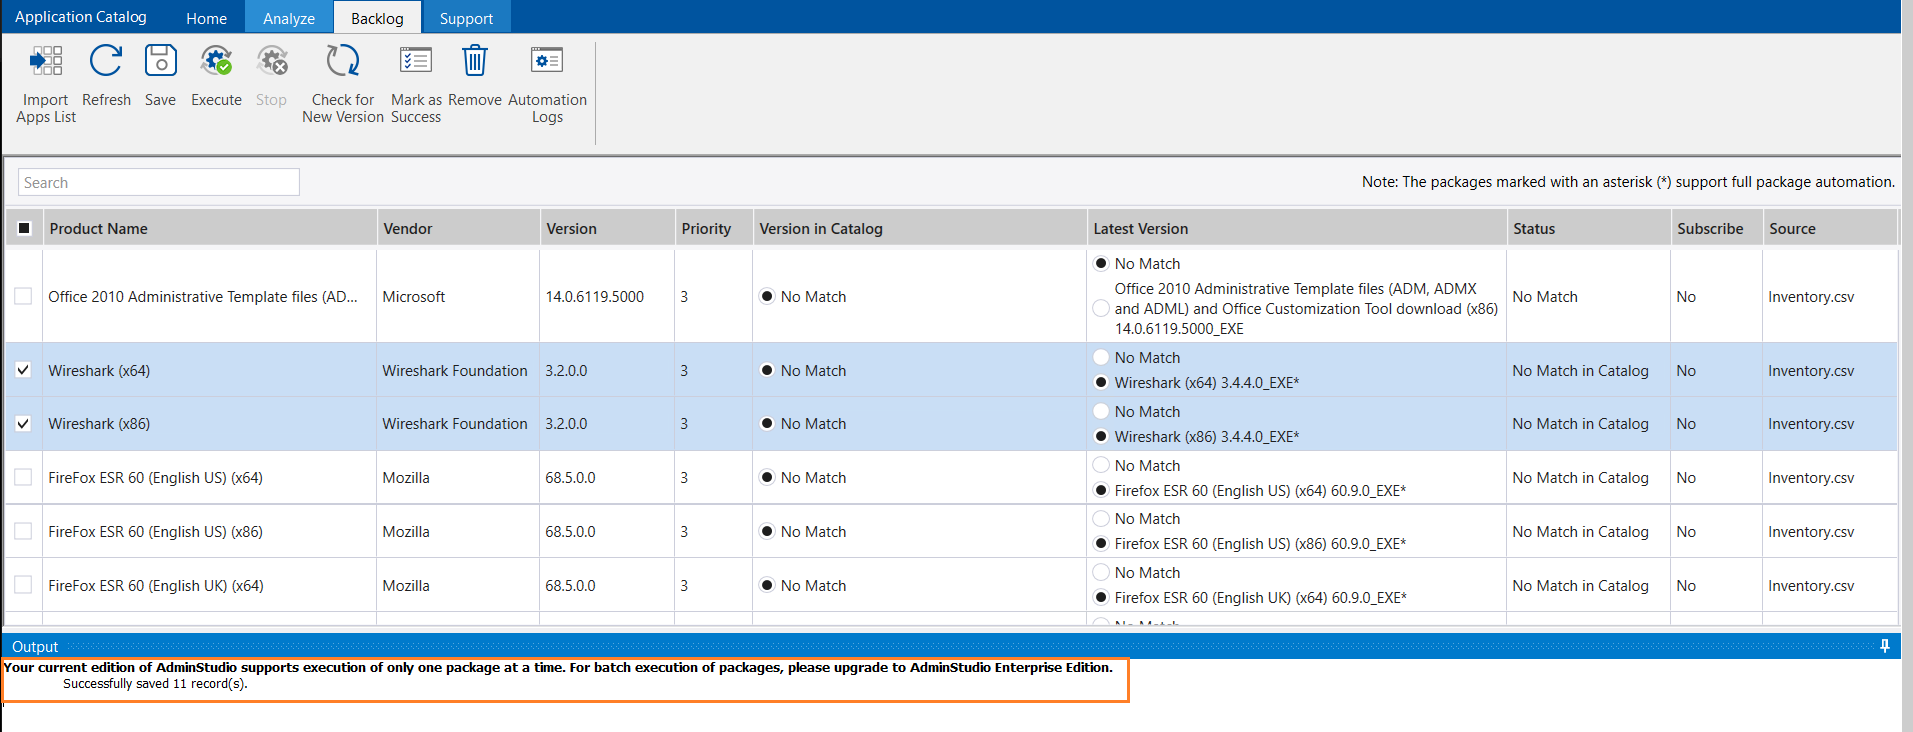The image size is (1913, 732).
Task: Select Version in Catalog No Match for Wireshark (x64)
Action: click(767, 370)
